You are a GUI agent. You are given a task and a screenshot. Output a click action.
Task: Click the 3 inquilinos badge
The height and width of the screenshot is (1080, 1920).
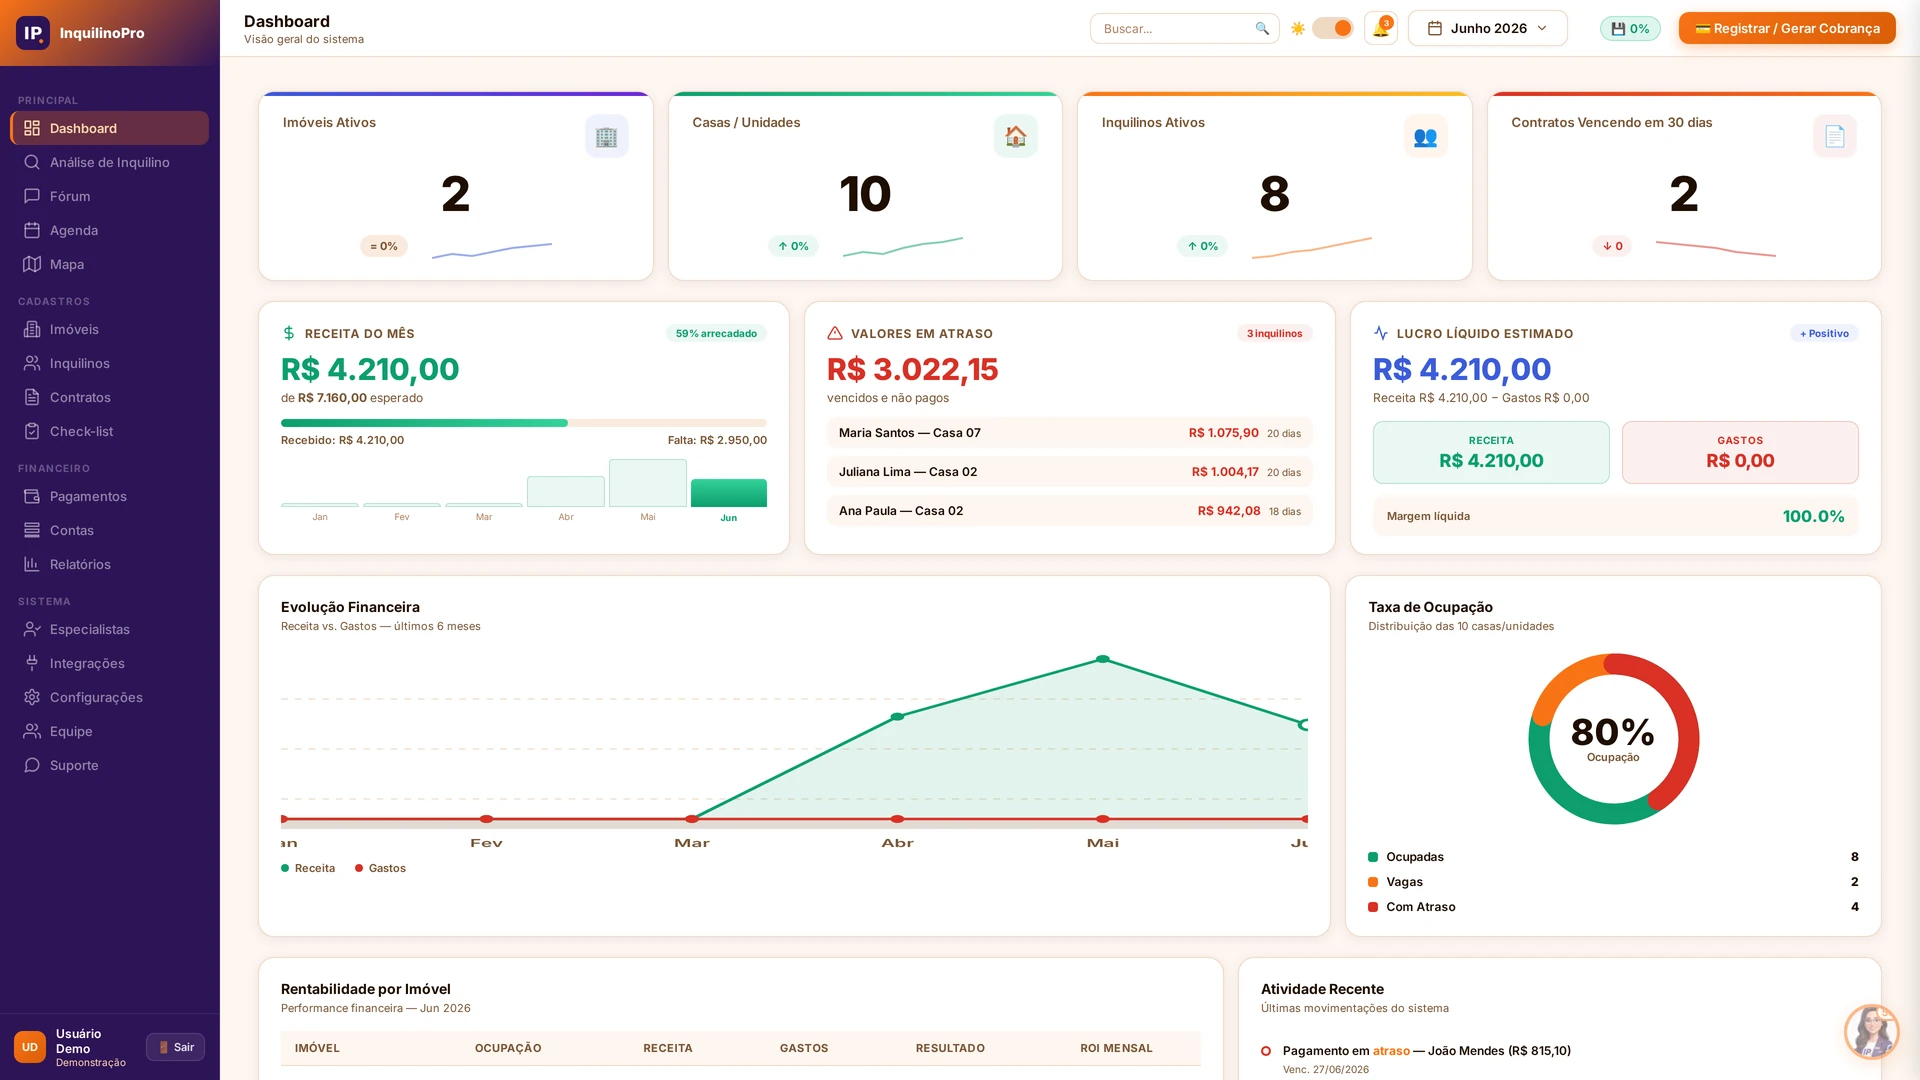pyautogui.click(x=1274, y=333)
